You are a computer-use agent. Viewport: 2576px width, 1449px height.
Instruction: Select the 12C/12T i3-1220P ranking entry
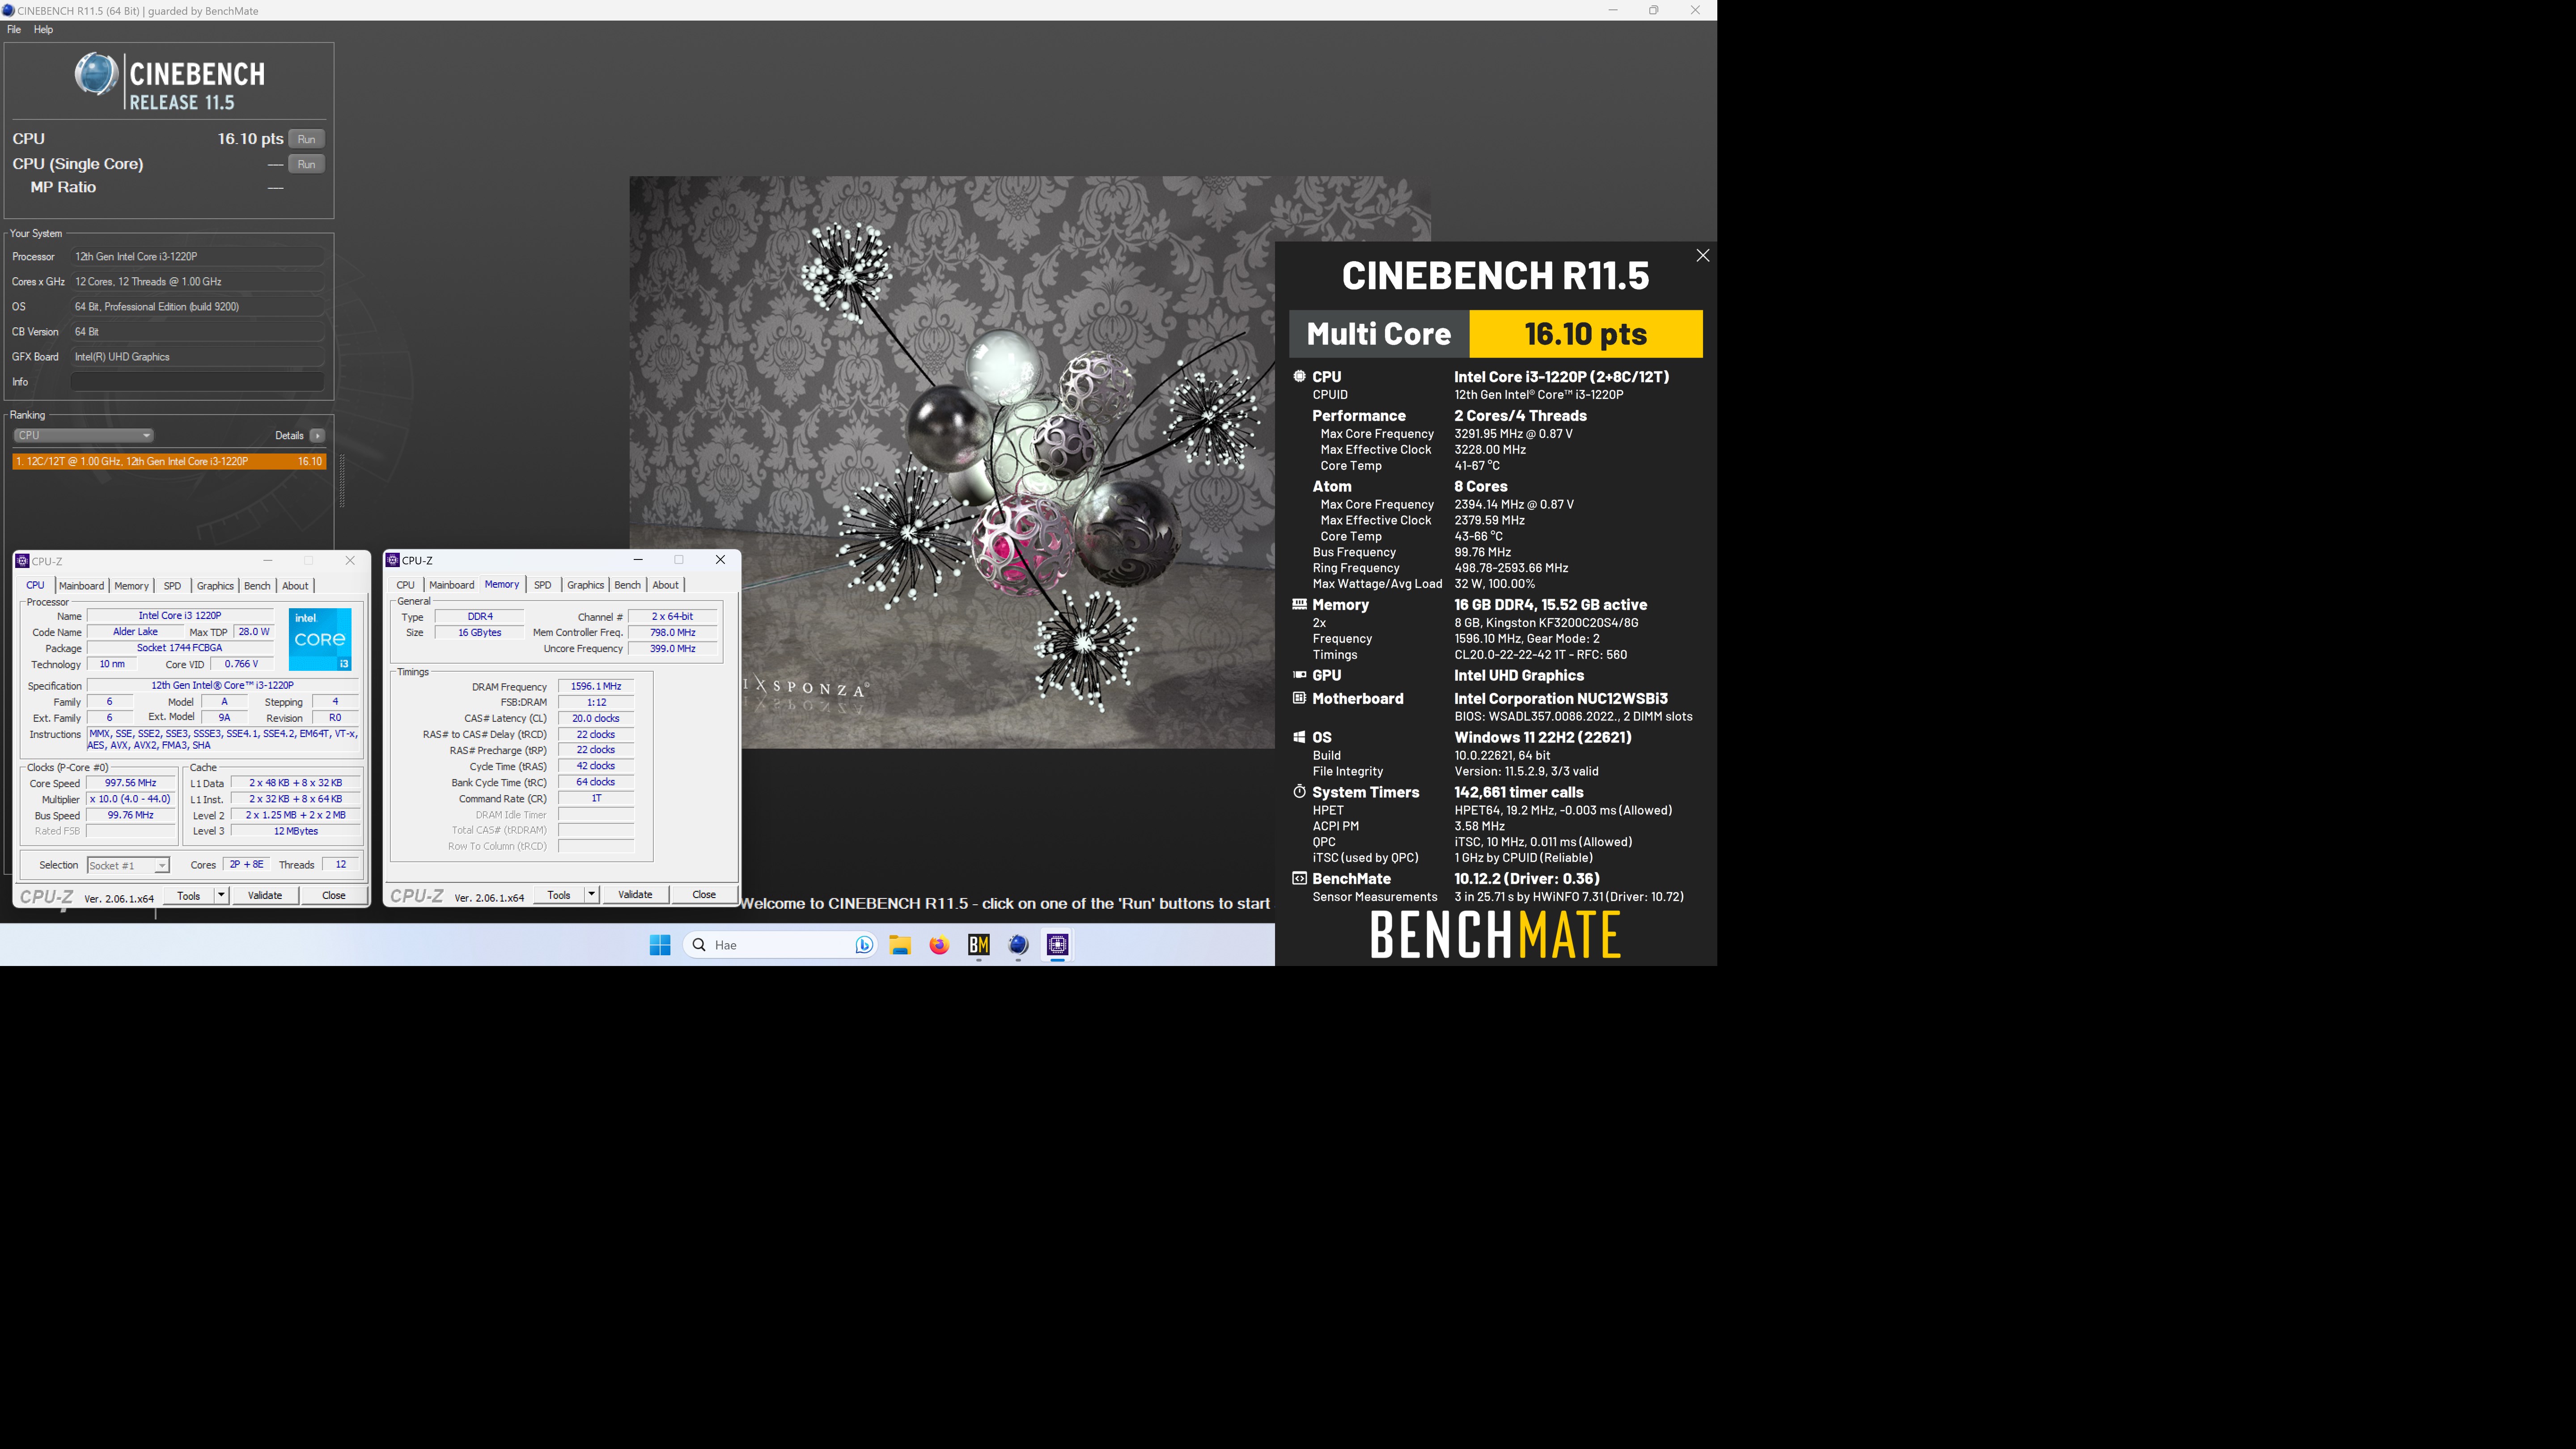pyautogui.click(x=169, y=461)
